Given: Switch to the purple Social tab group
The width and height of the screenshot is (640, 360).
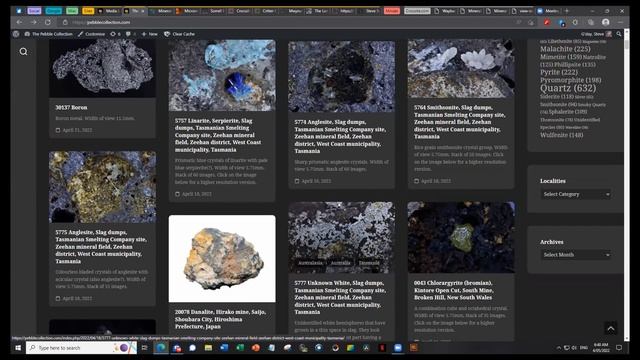Looking at the screenshot, I should (x=34, y=11).
